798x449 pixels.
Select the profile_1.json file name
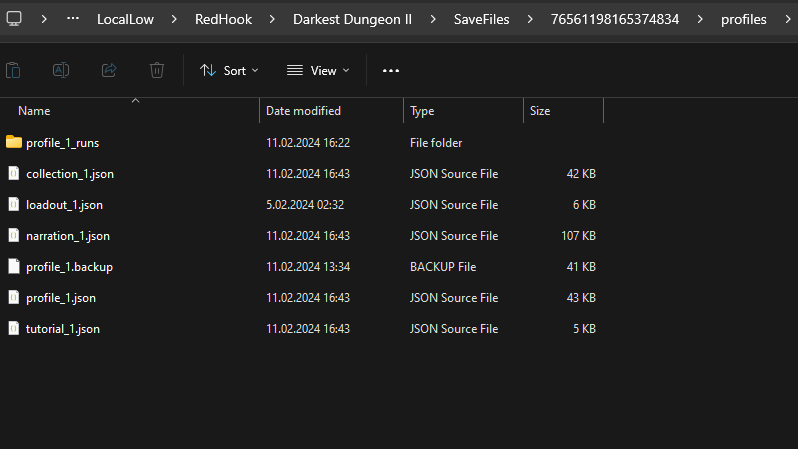tap(61, 298)
